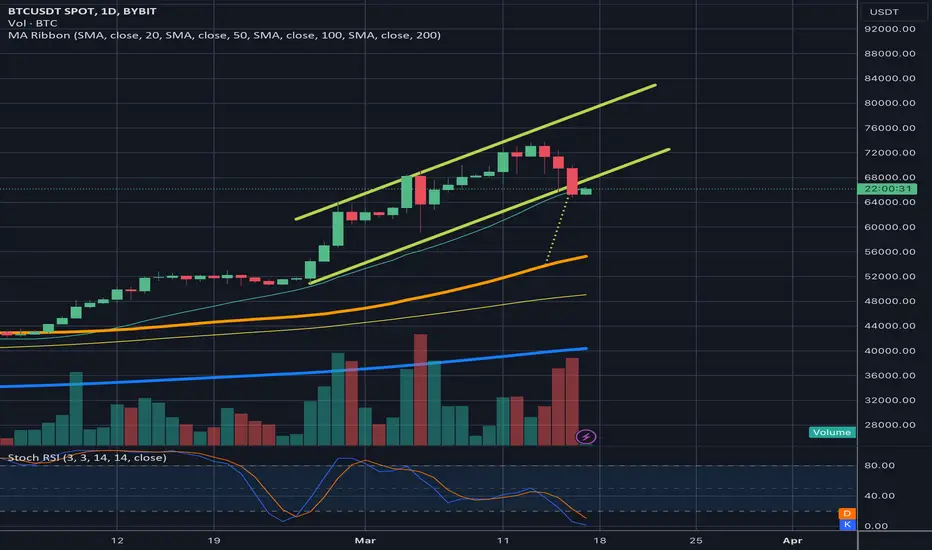Click the Apr label on time axis
Viewport: 932px width, 550px height.
pyautogui.click(x=792, y=540)
